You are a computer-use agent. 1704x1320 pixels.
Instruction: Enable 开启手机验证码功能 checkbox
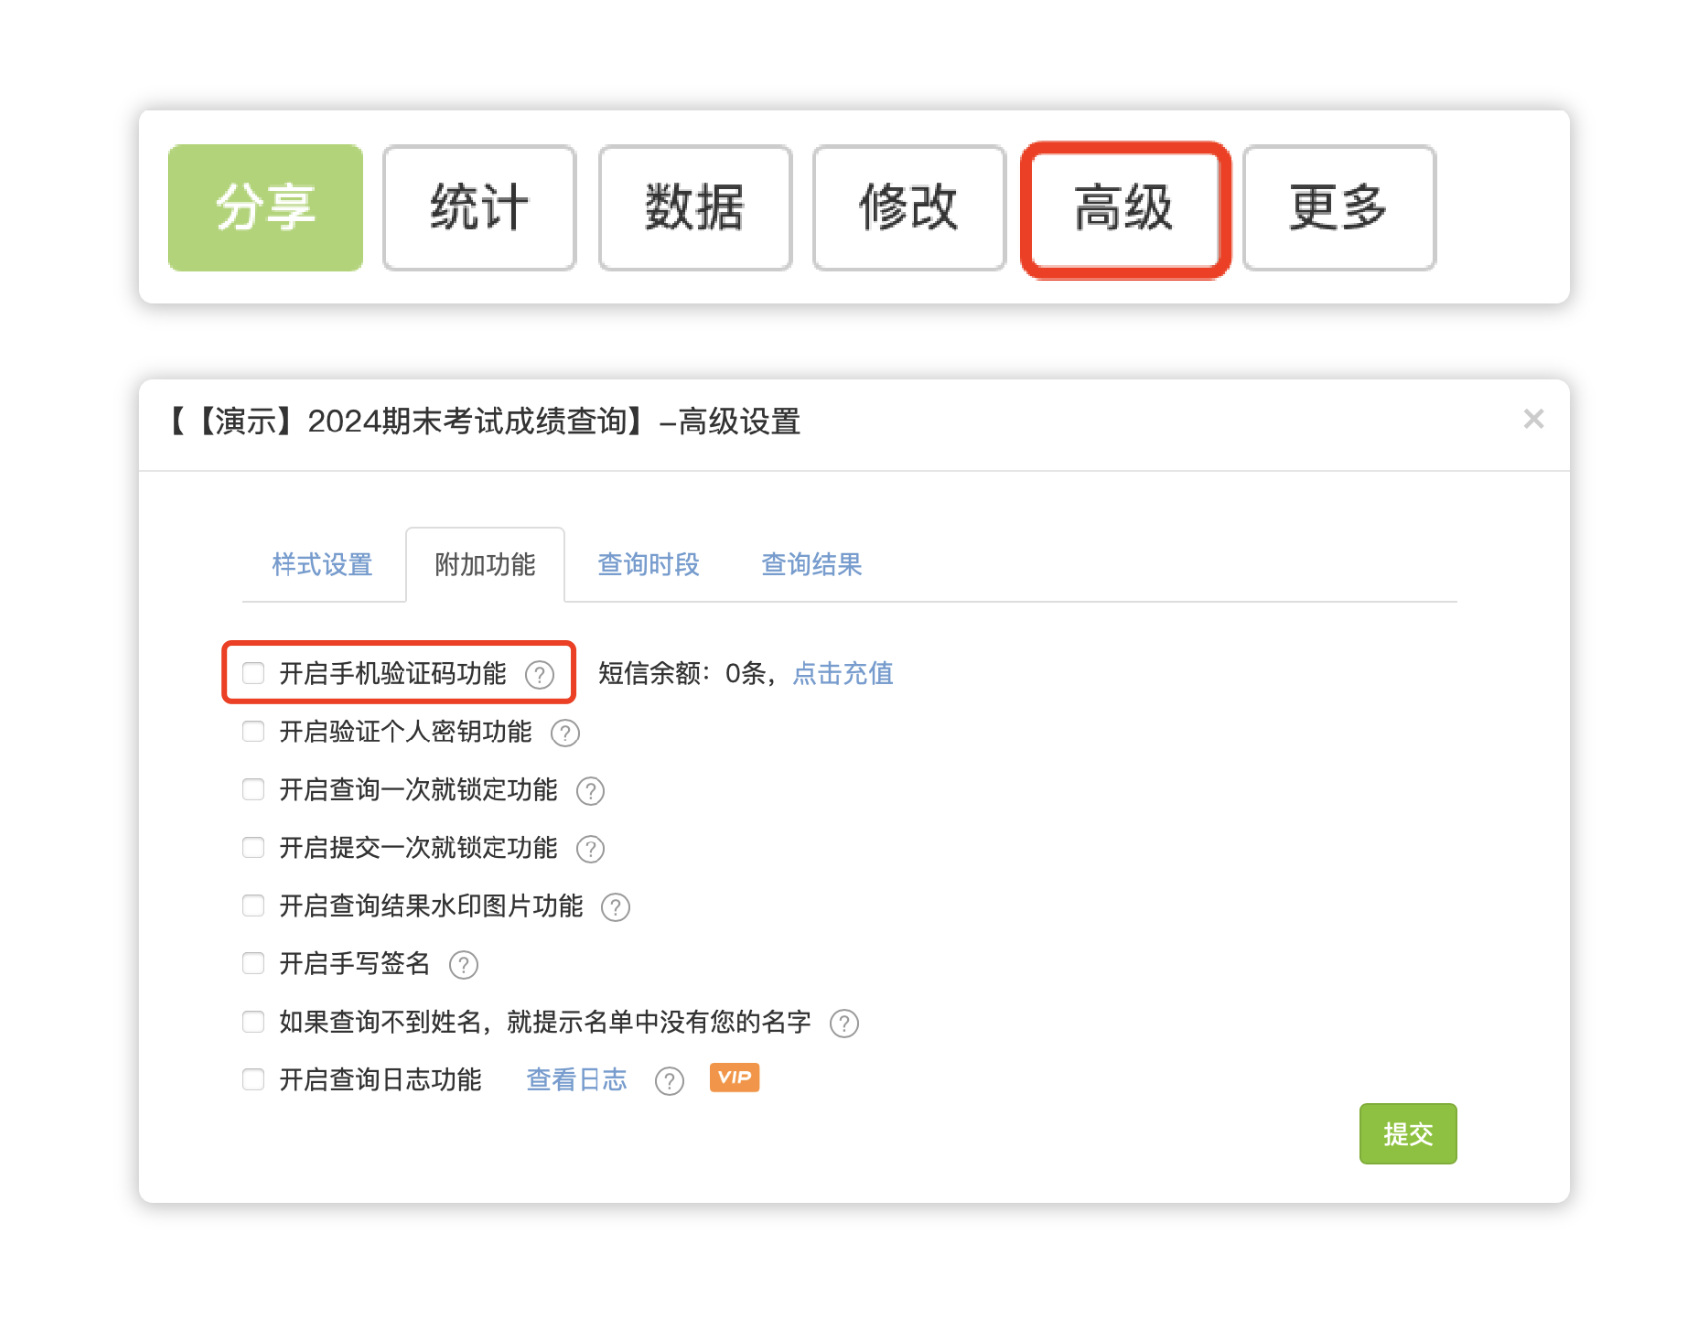(253, 673)
